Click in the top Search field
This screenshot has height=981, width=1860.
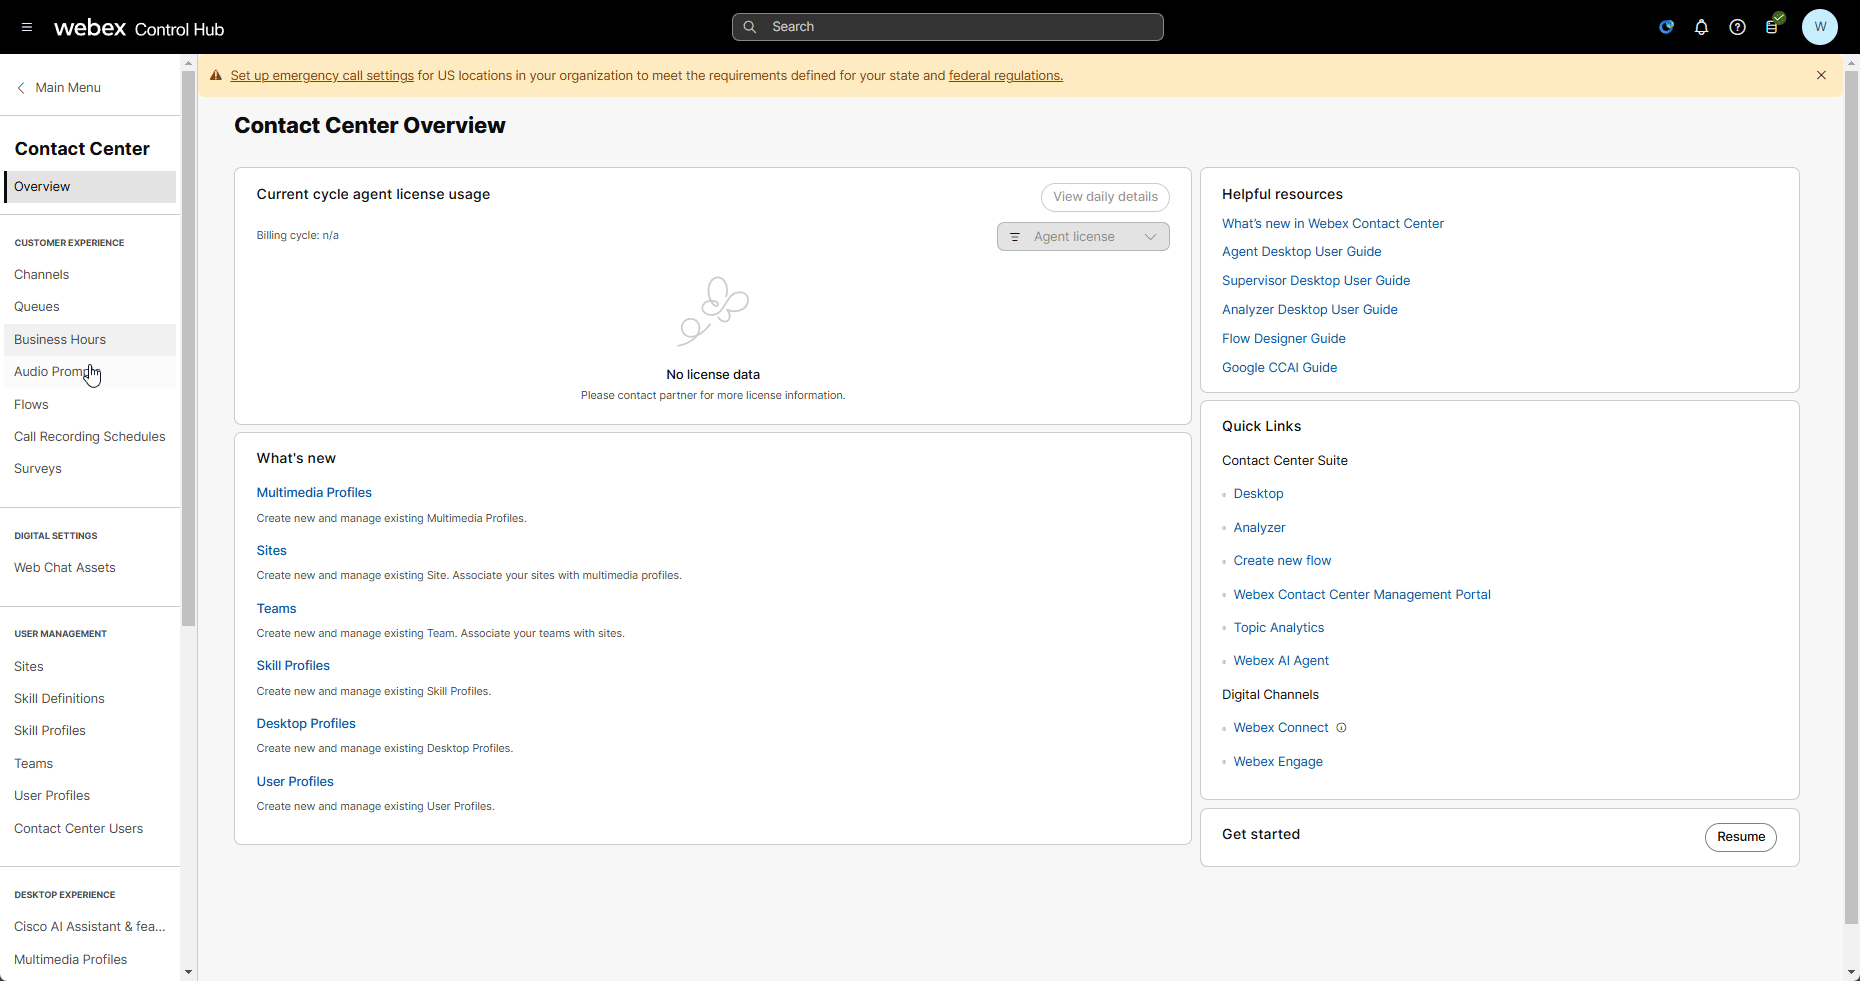click(947, 27)
